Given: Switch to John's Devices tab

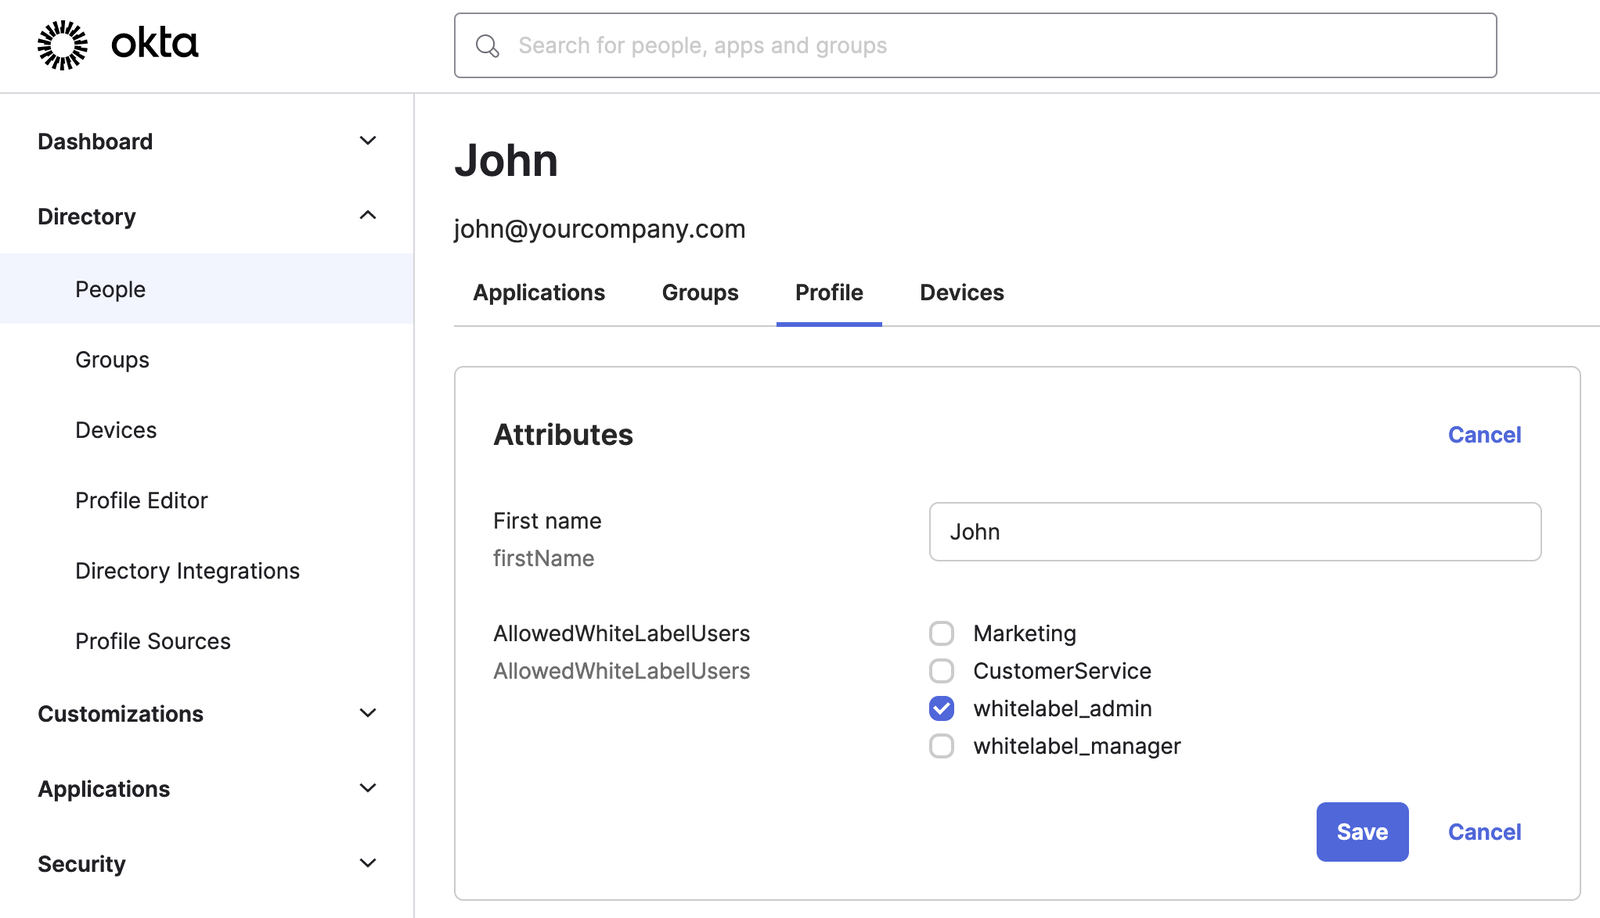Looking at the screenshot, I should [x=962, y=293].
